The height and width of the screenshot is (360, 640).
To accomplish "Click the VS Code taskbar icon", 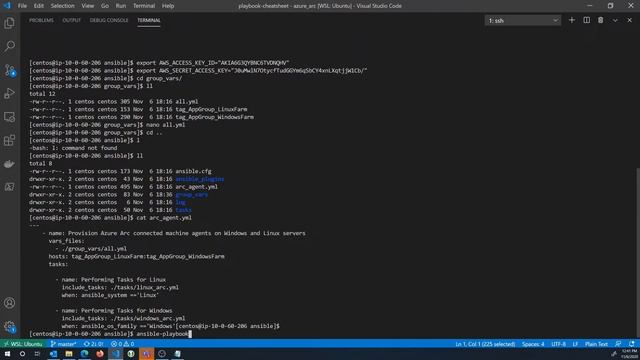I will coord(116,354).
